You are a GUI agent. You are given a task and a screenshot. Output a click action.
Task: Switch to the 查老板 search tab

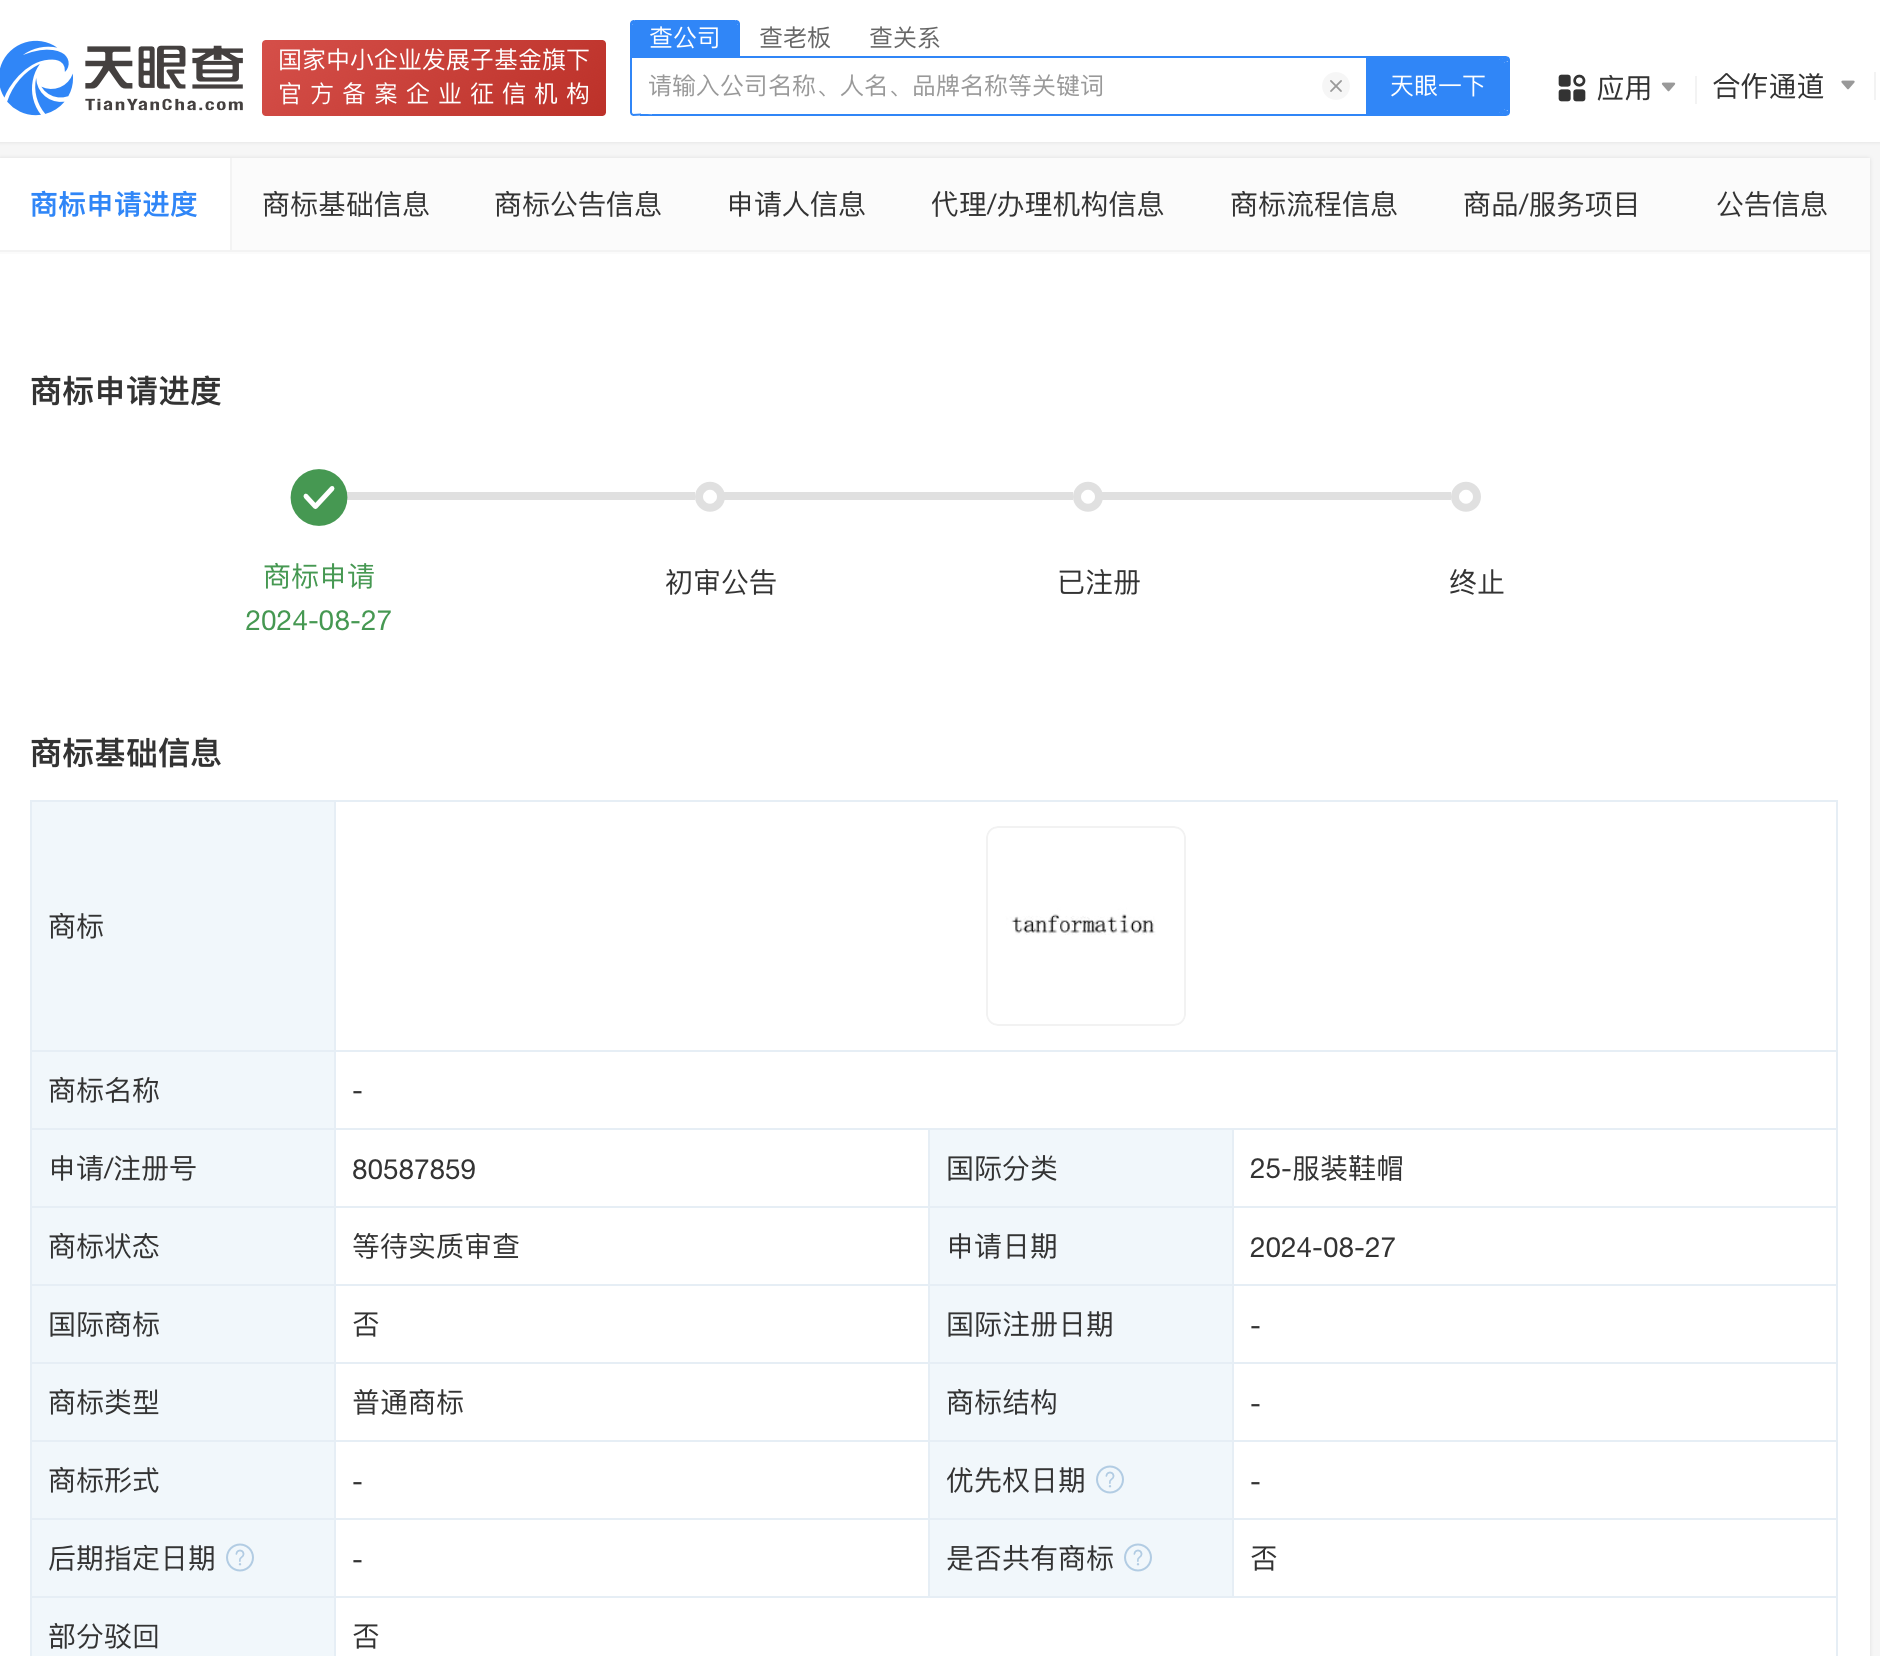pyautogui.click(x=795, y=37)
